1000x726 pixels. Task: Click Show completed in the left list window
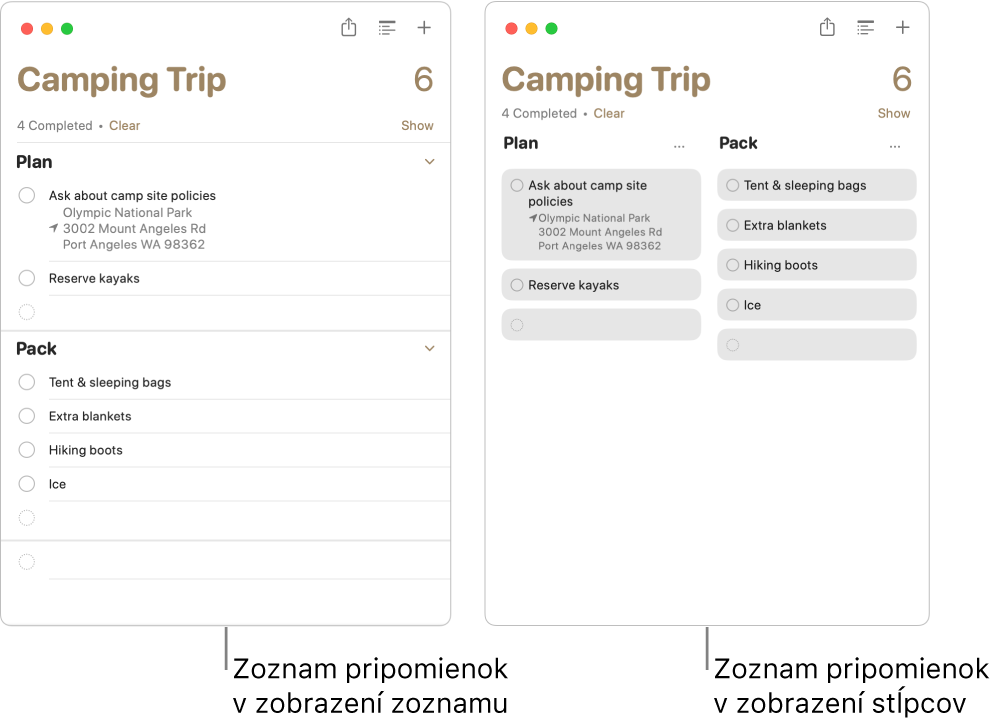tap(417, 126)
